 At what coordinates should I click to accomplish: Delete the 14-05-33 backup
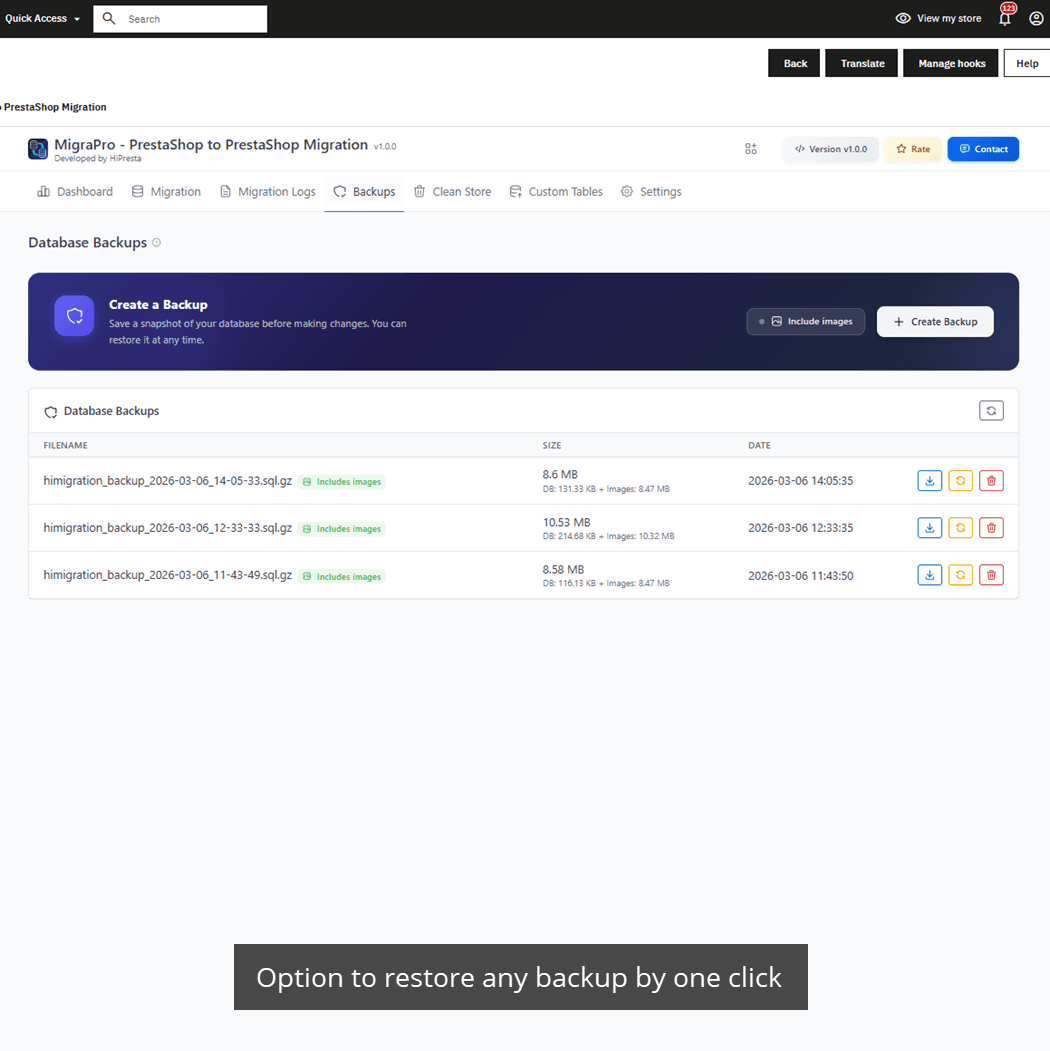[x=991, y=481]
